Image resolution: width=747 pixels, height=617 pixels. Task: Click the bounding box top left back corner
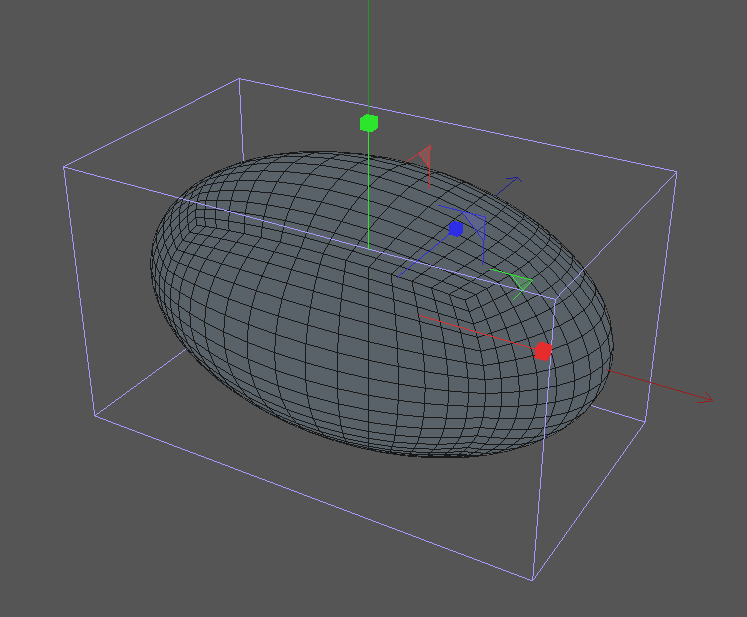point(238,79)
